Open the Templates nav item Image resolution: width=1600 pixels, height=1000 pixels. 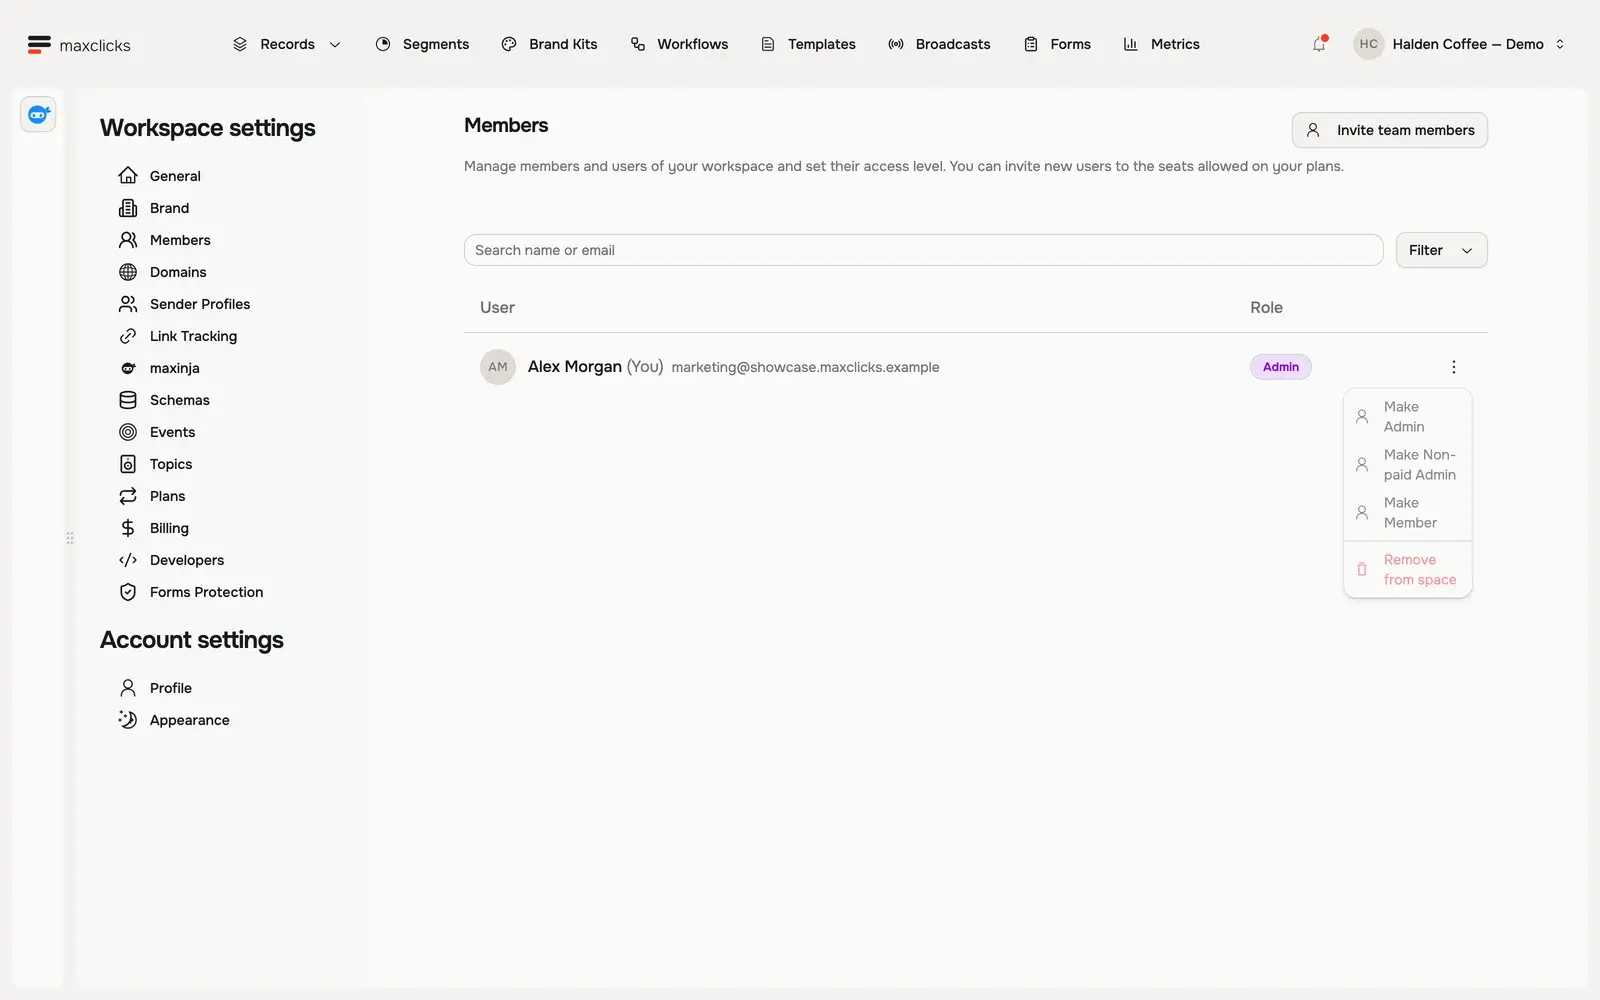[808, 44]
